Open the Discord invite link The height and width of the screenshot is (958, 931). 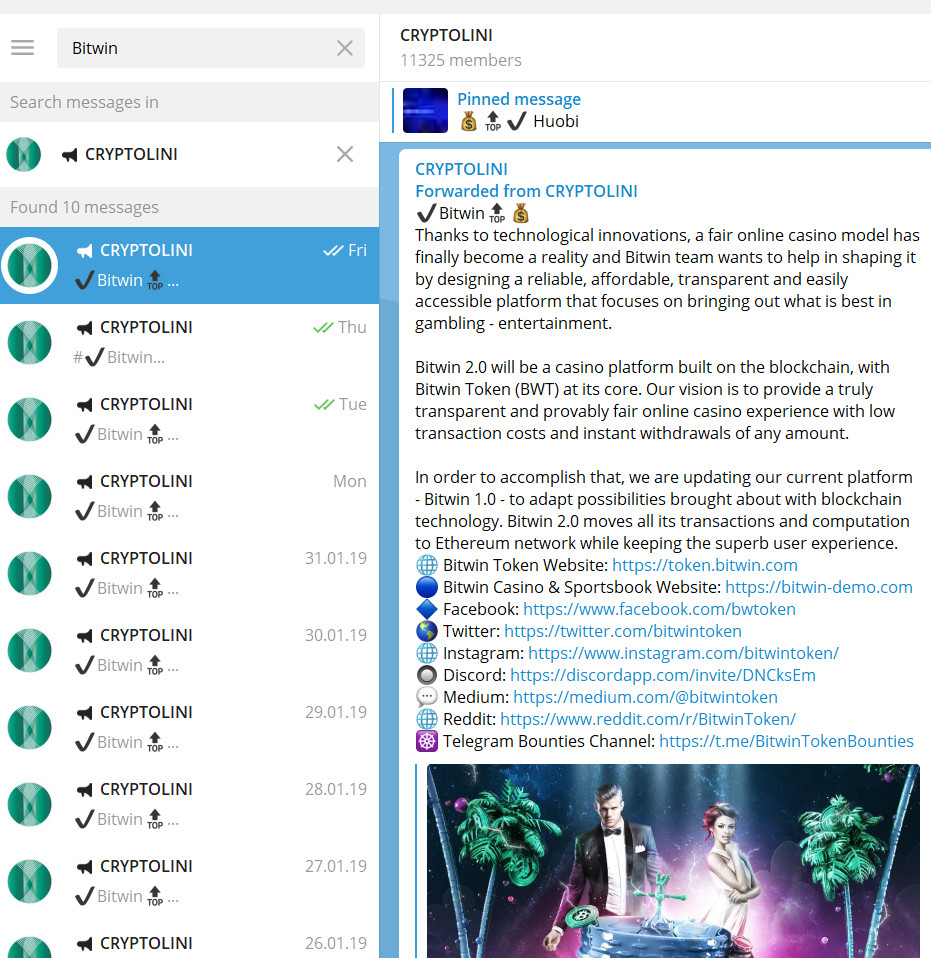[663, 675]
